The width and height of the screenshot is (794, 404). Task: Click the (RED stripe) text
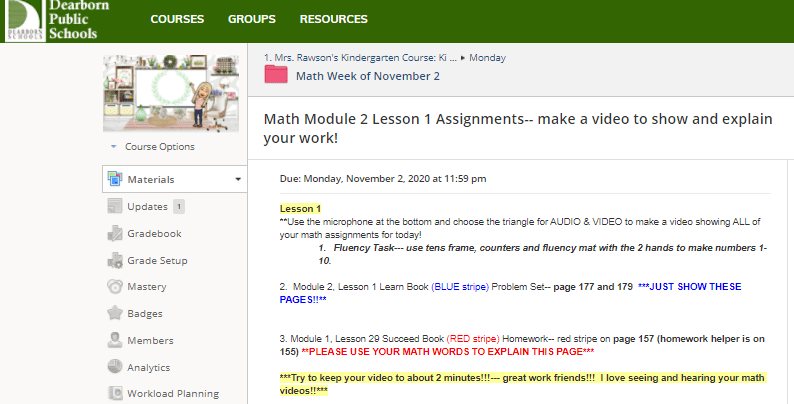pos(473,339)
